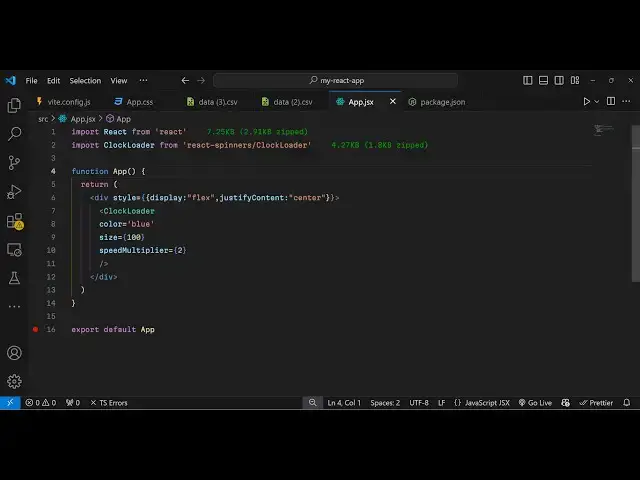This screenshot has height=480, width=640.
Task: Close the App.jsx tab
Action: coord(393,101)
